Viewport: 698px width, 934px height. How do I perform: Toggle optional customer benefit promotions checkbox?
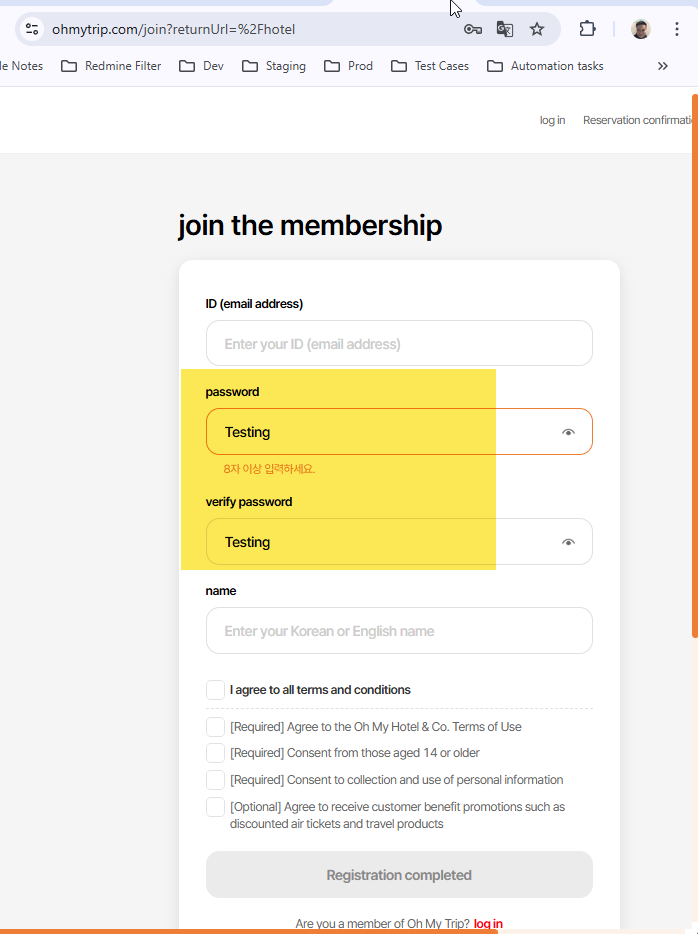pos(215,807)
